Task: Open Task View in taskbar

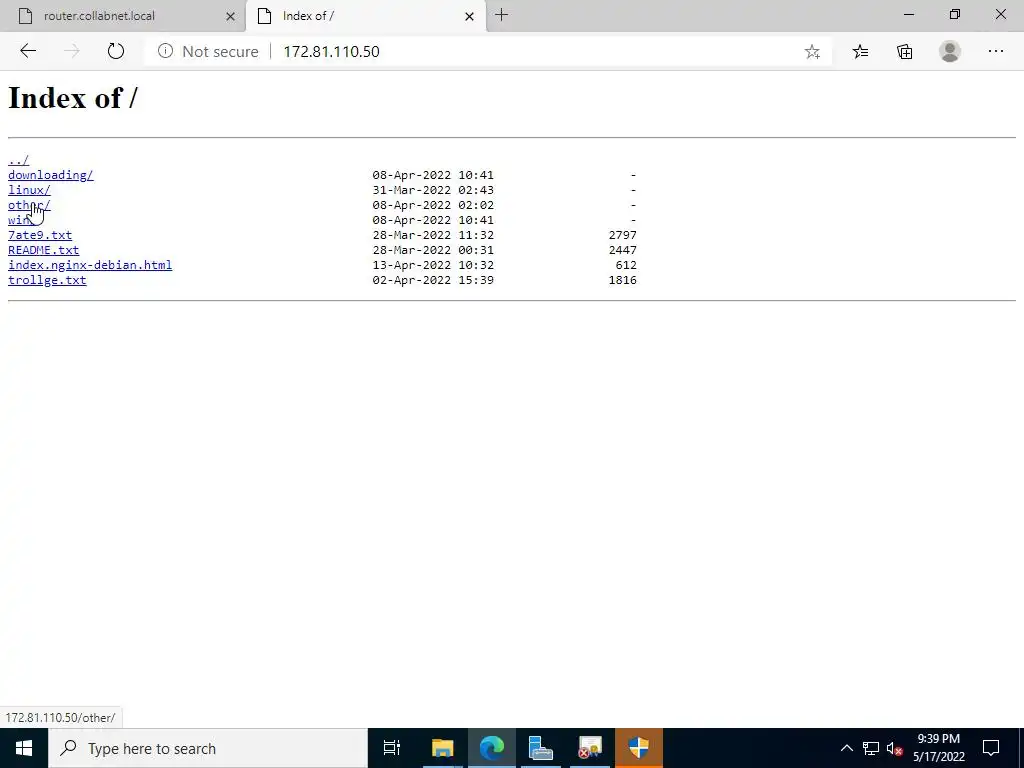Action: coord(392,748)
